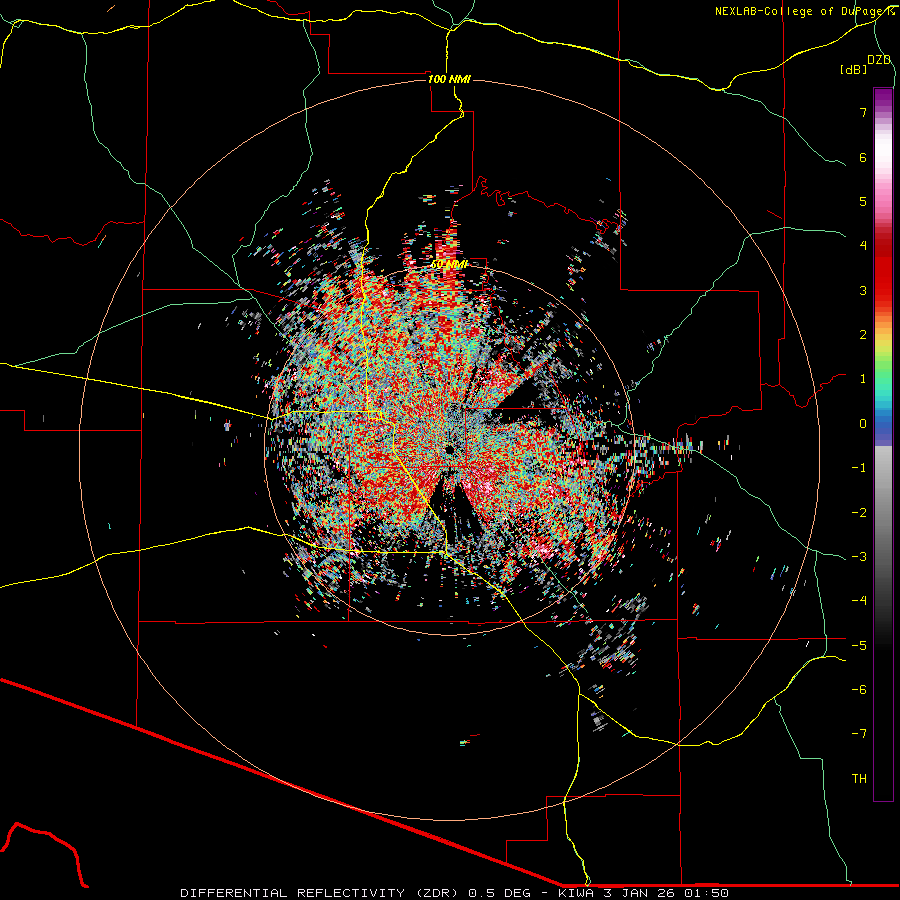Image resolution: width=900 pixels, height=900 pixels.
Task: Click the -4 value on color scale
Action: click(x=859, y=601)
